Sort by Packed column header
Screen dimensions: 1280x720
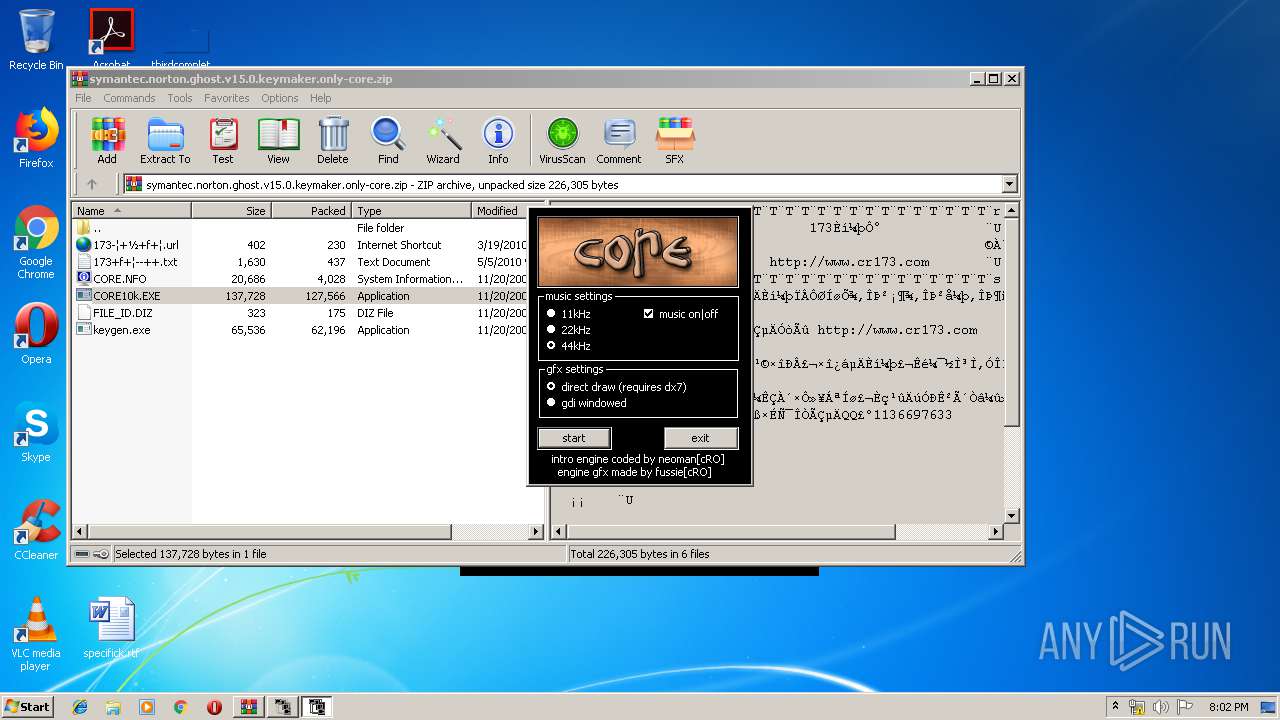pos(311,211)
